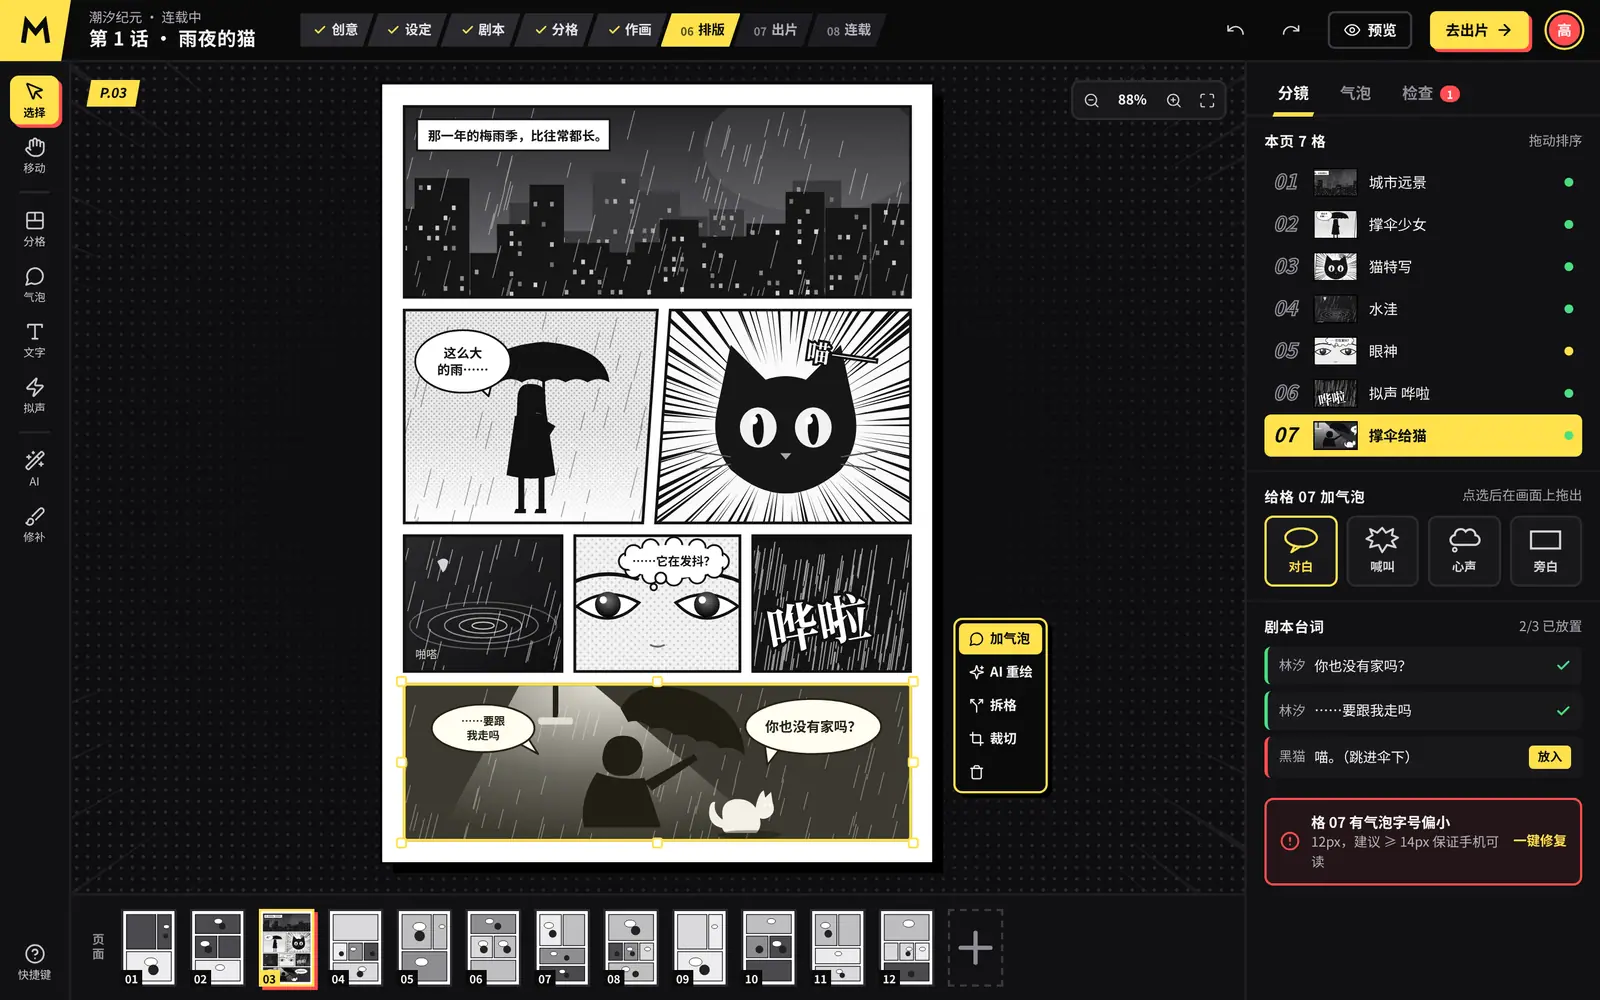Open the 拟声 sound effect tool
Viewport: 1600px width, 1000px height.
tap(35, 395)
